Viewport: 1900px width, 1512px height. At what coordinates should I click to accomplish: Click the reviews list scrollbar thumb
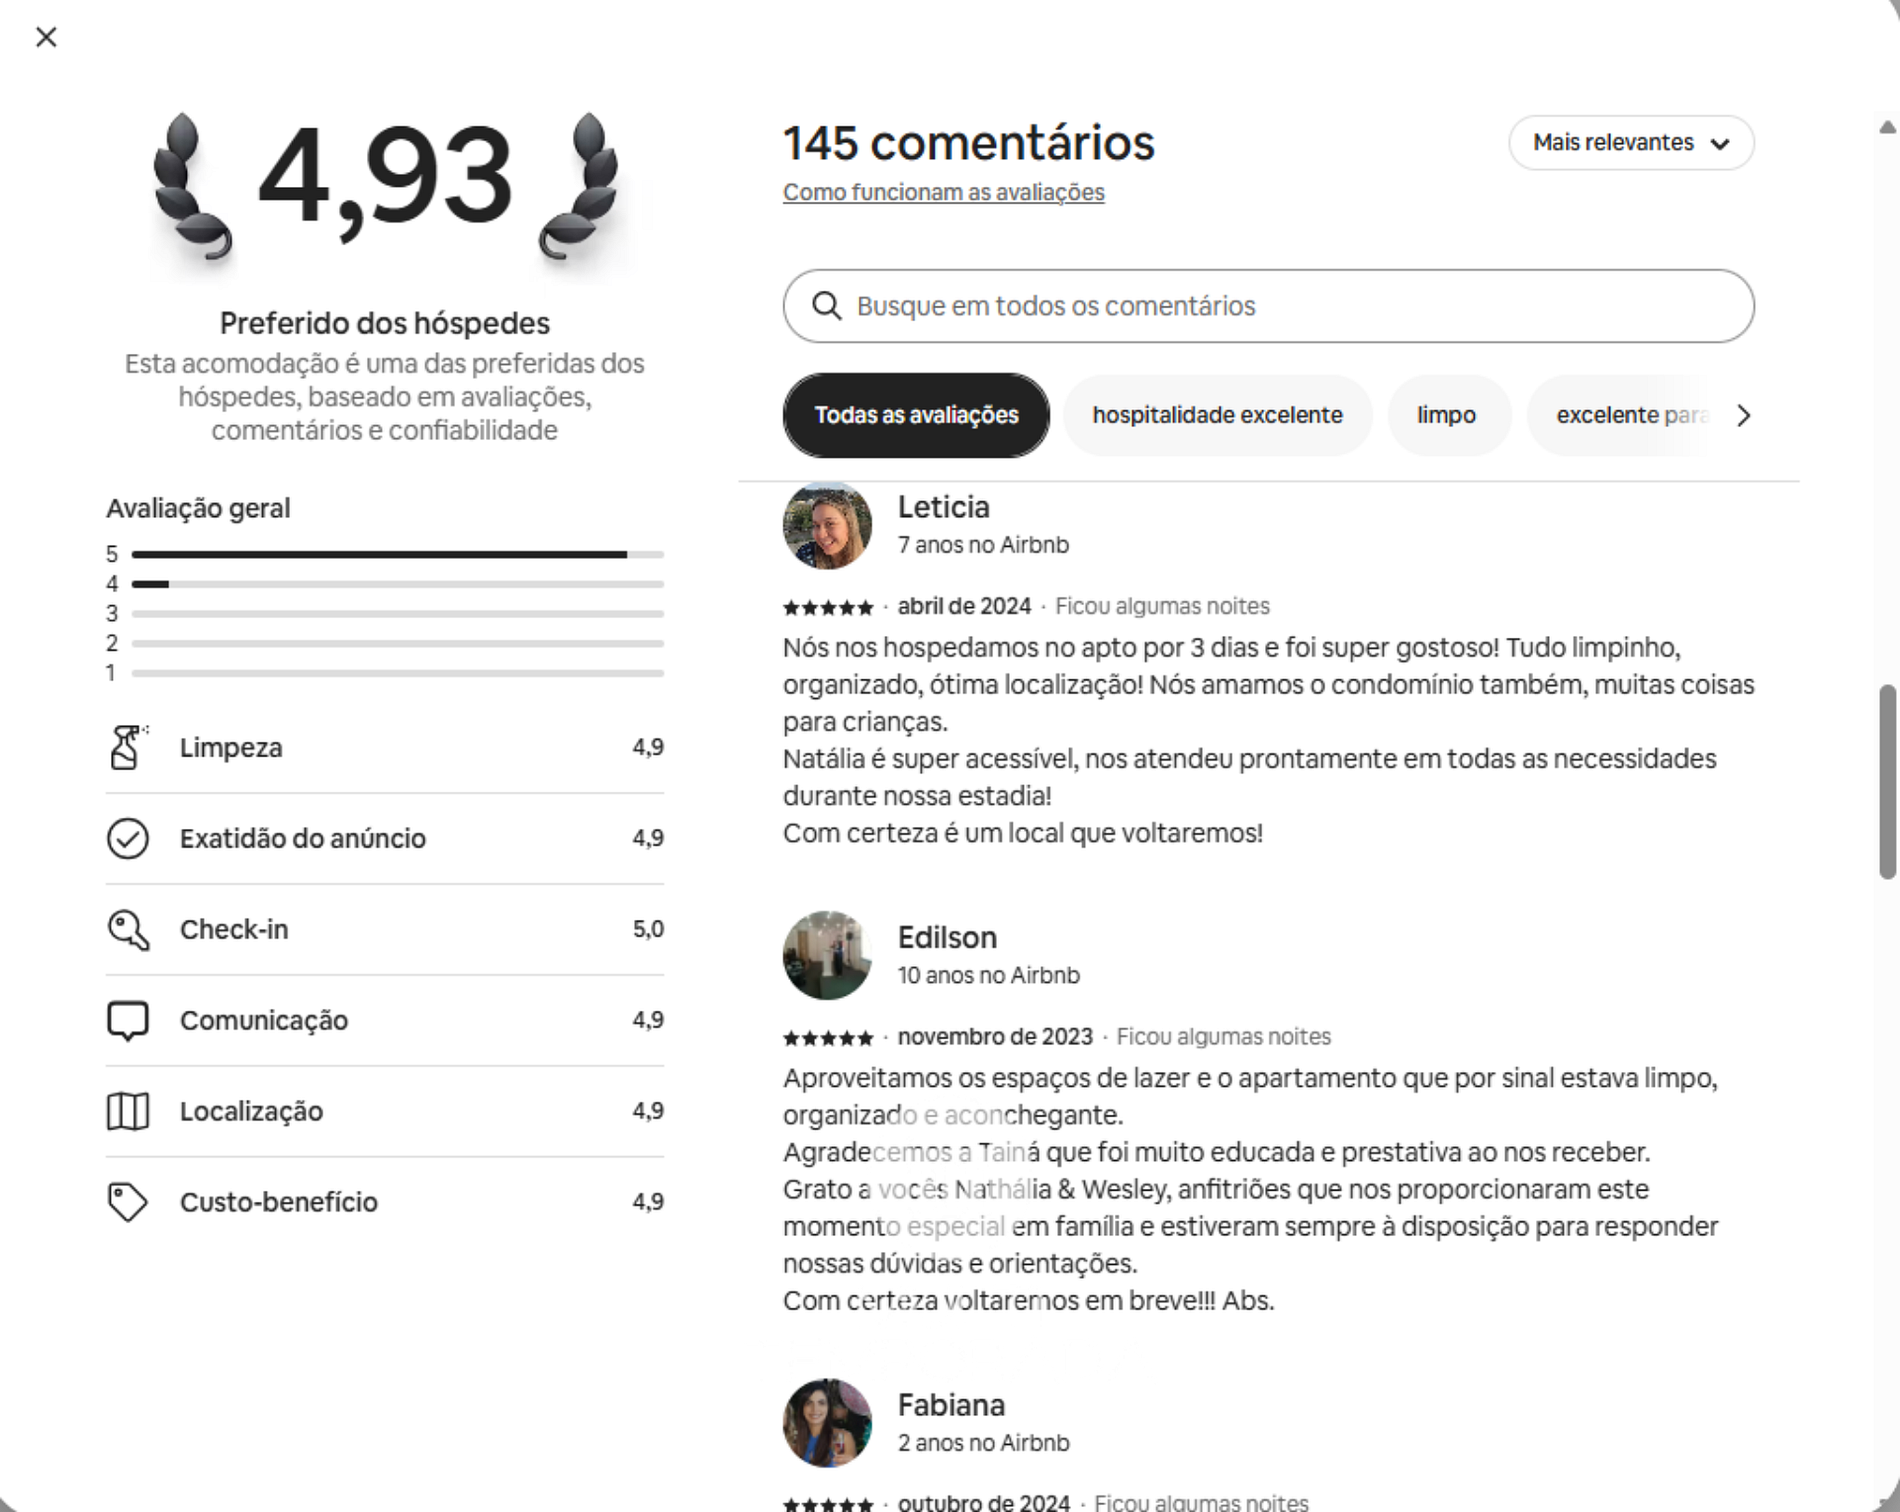coord(1887,781)
